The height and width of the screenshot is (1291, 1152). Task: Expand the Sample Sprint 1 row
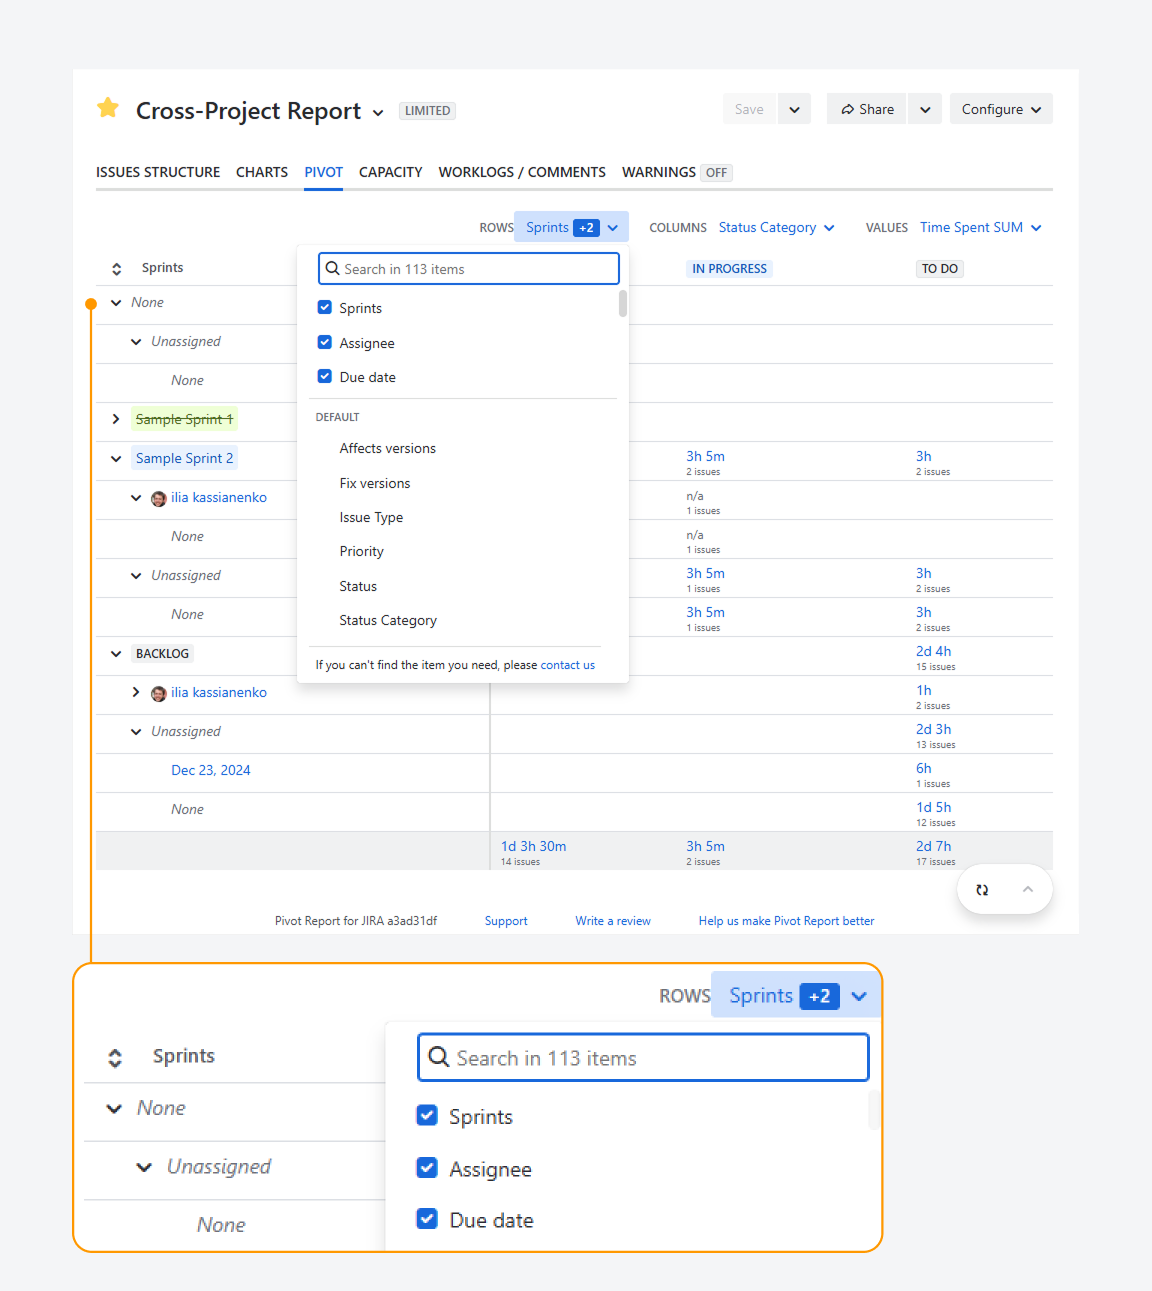point(116,419)
